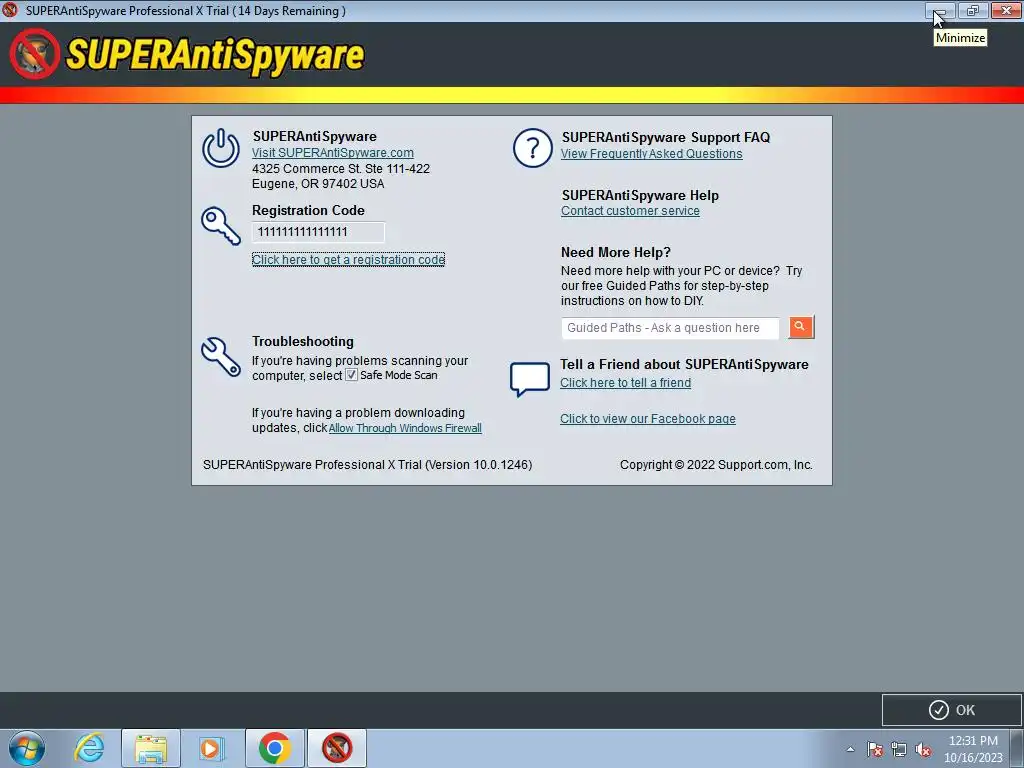Viewport: 1024px width, 768px height.
Task: Click 'Copyright © 2022 Support.com, Inc.' text
Action: point(716,465)
